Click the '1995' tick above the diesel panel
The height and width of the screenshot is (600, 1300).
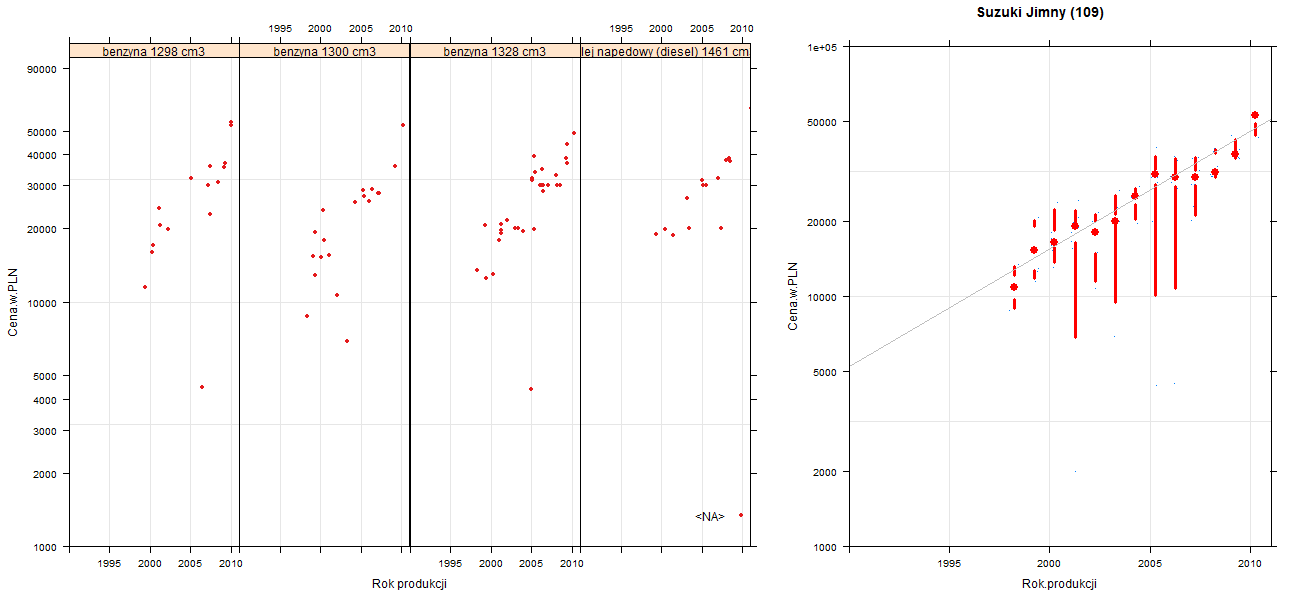[621, 28]
